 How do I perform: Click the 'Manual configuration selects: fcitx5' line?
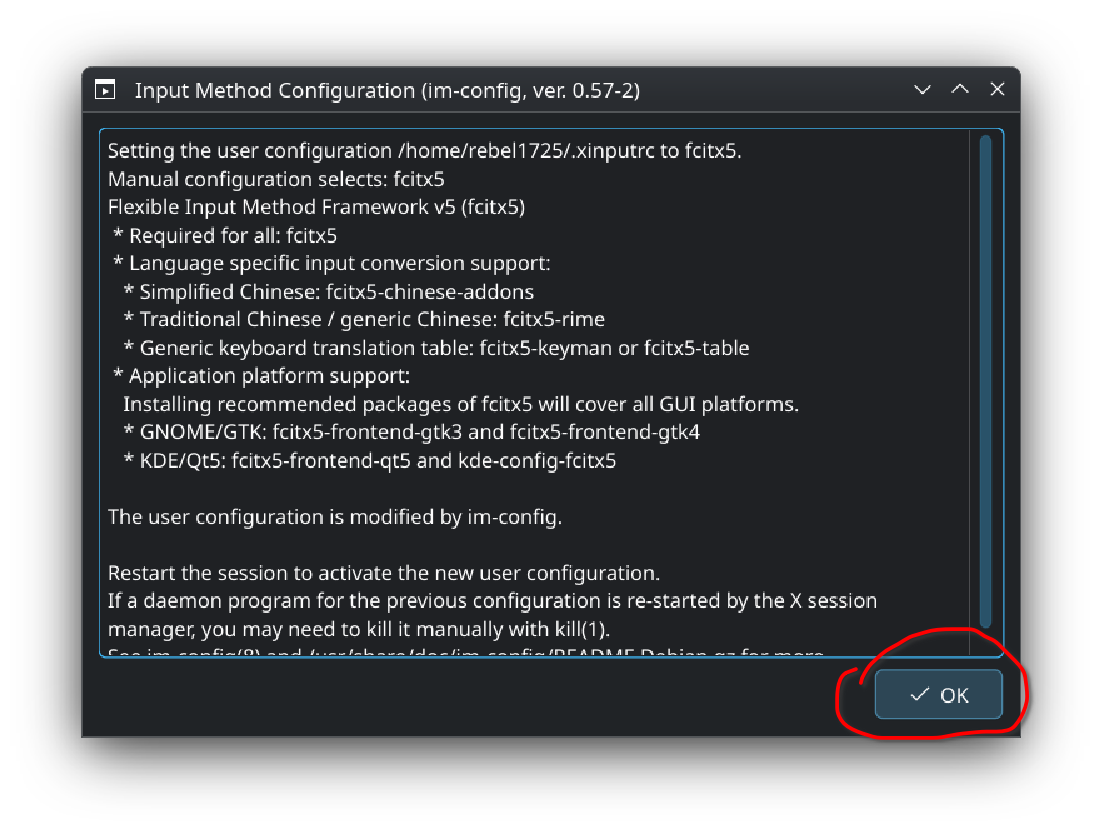276,180
